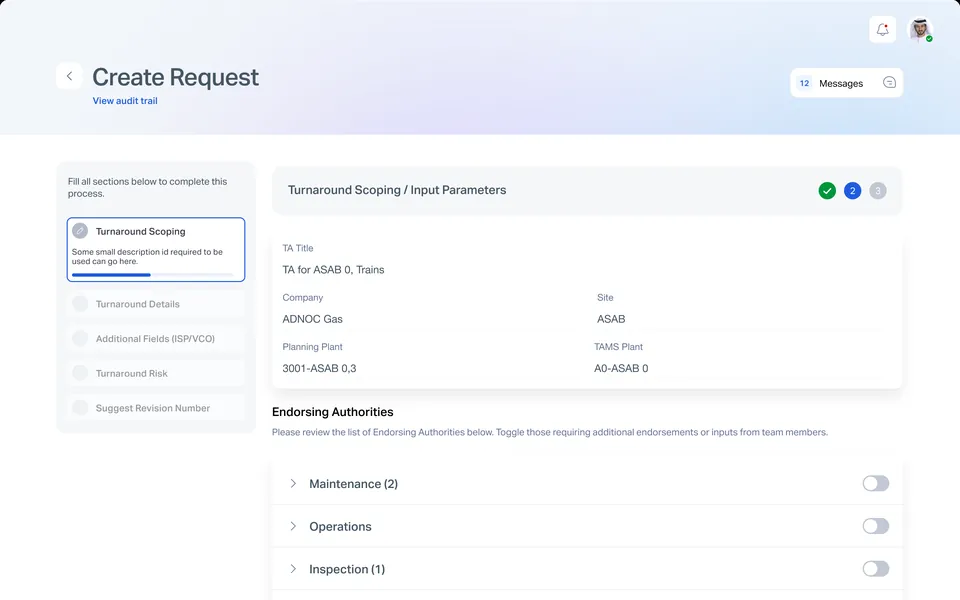Click the completed green checkmark step
Screen dimensions: 960x600
(x=827, y=190)
